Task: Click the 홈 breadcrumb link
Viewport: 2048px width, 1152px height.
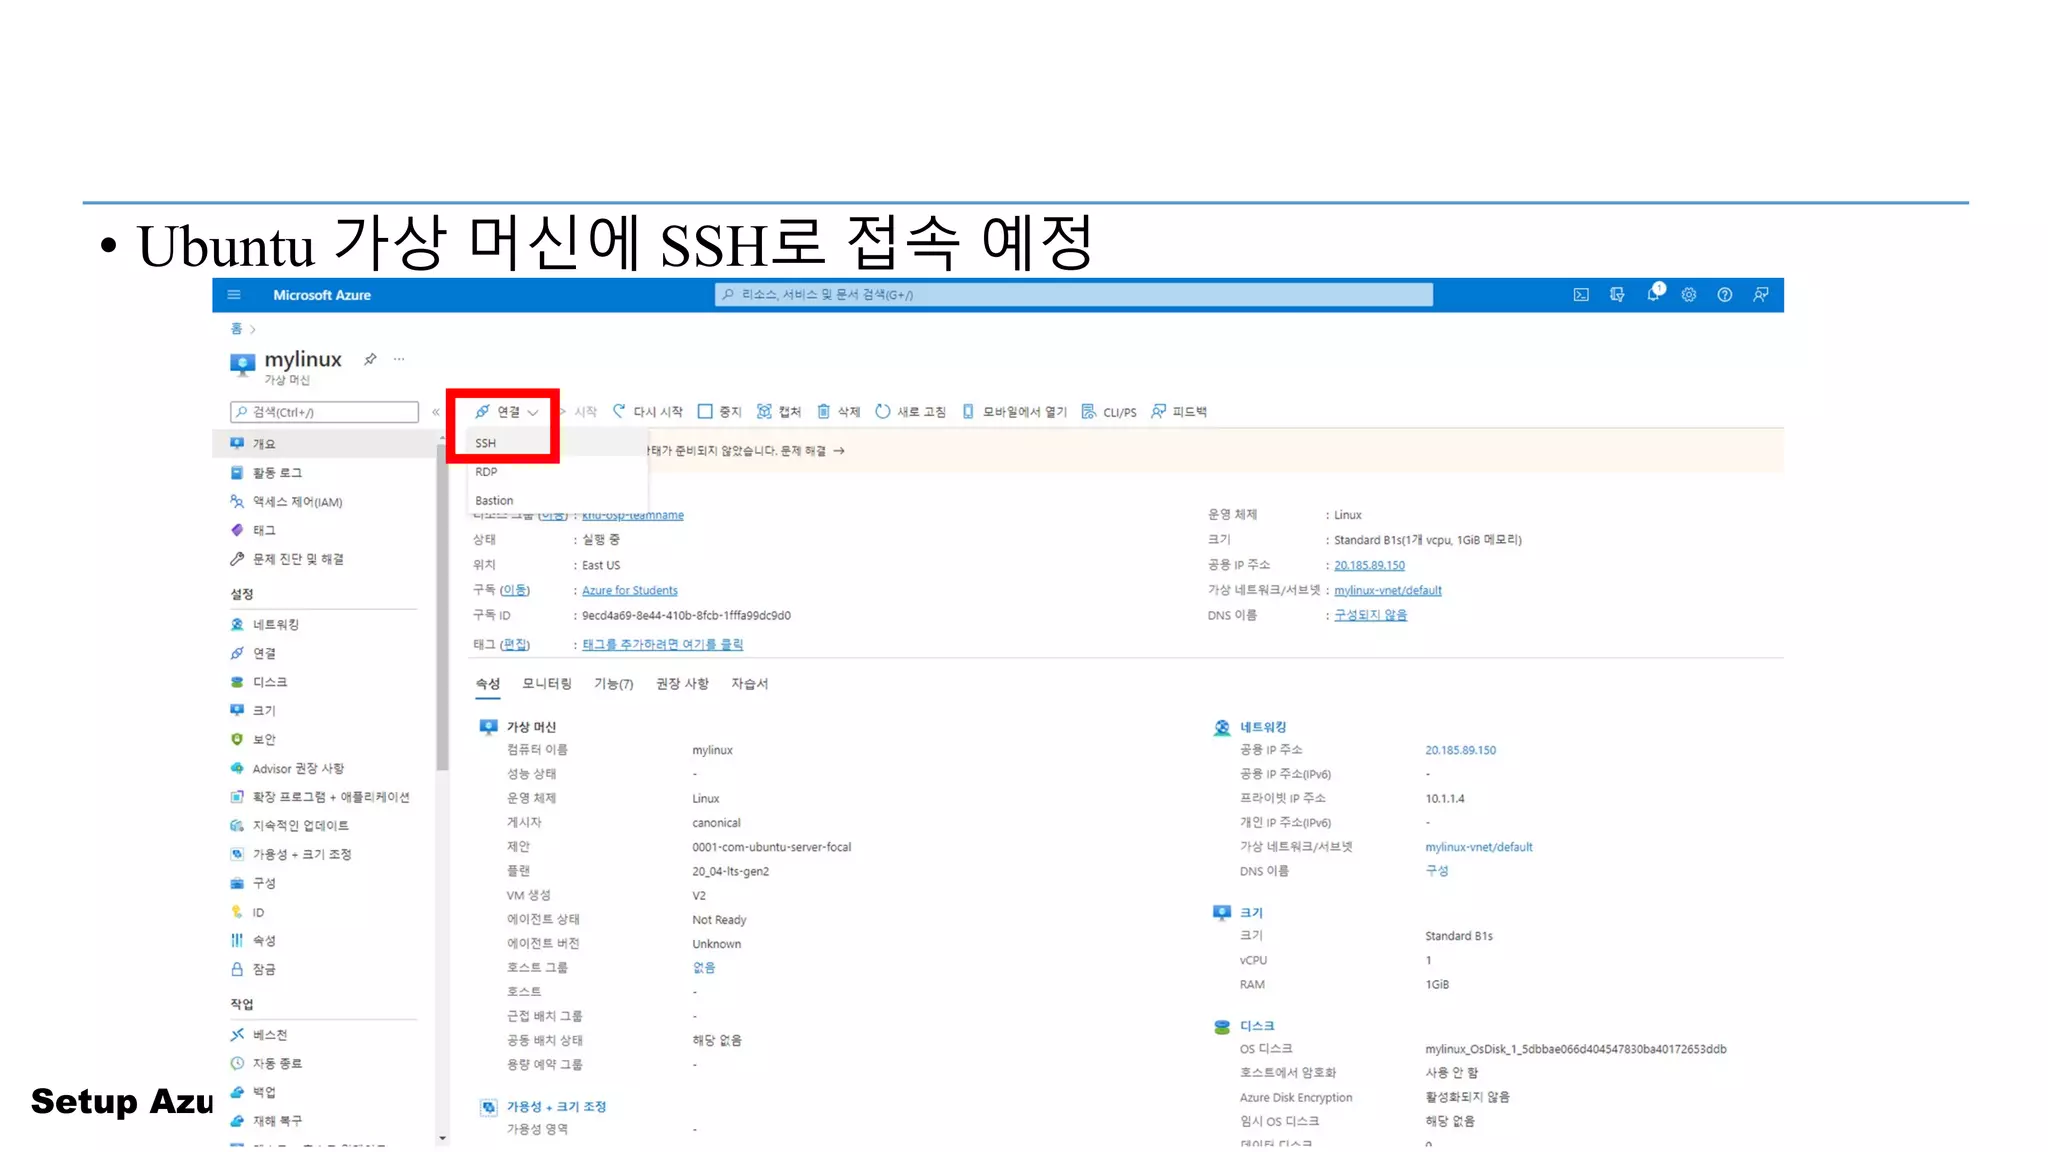Action: pos(236,329)
